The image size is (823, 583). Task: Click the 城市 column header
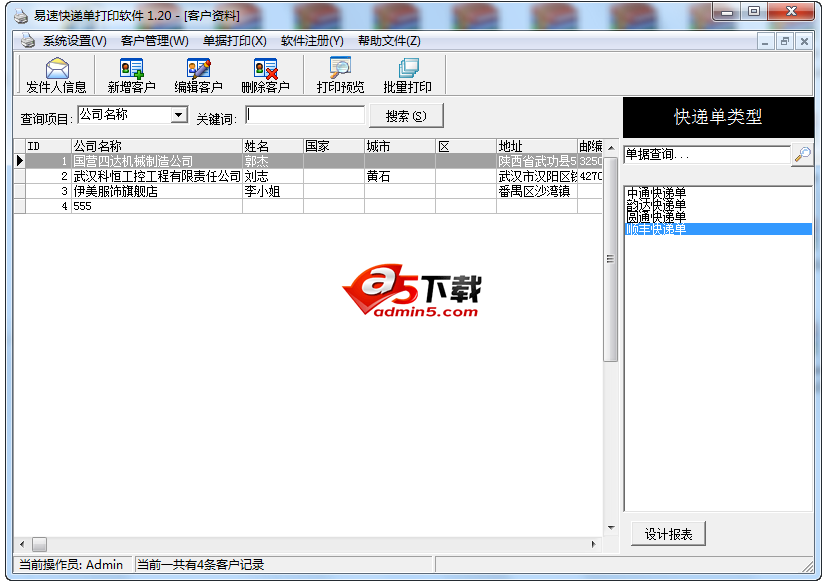pos(400,146)
